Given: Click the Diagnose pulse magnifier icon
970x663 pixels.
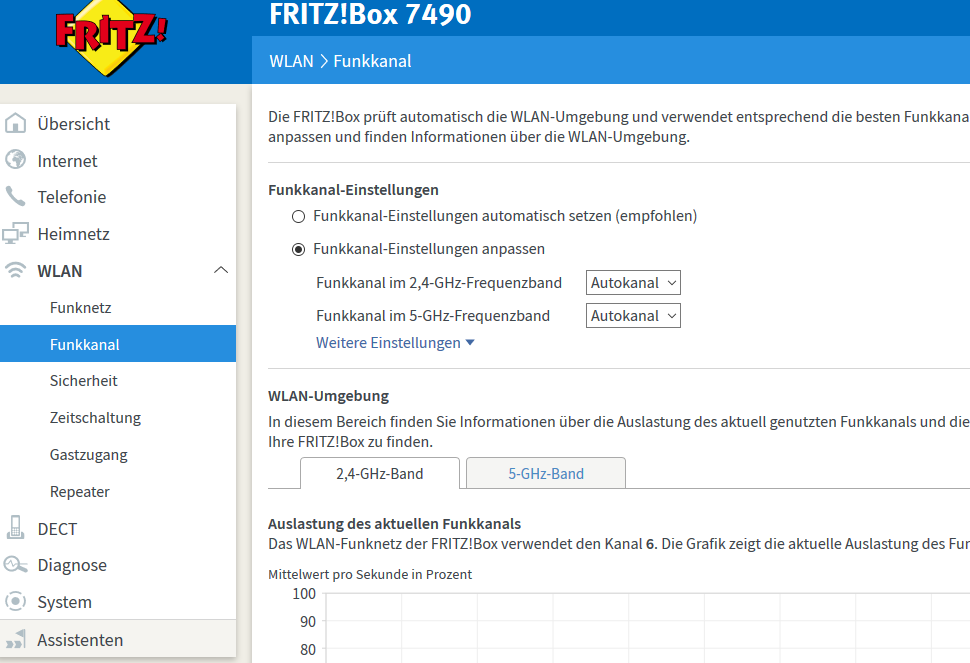Looking at the screenshot, I should tap(15, 564).
